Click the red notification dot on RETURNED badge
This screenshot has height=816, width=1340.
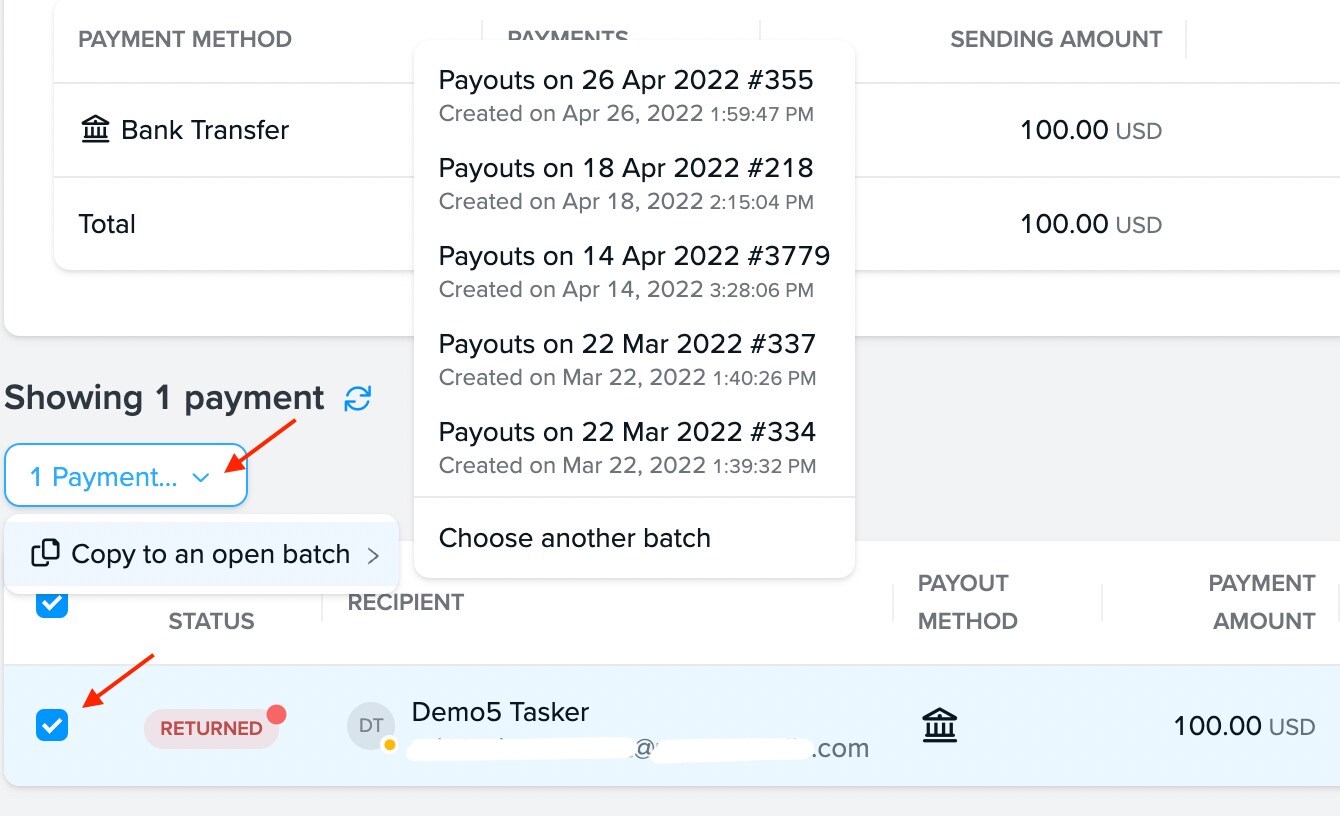pyautogui.click(x=276, y=714)
